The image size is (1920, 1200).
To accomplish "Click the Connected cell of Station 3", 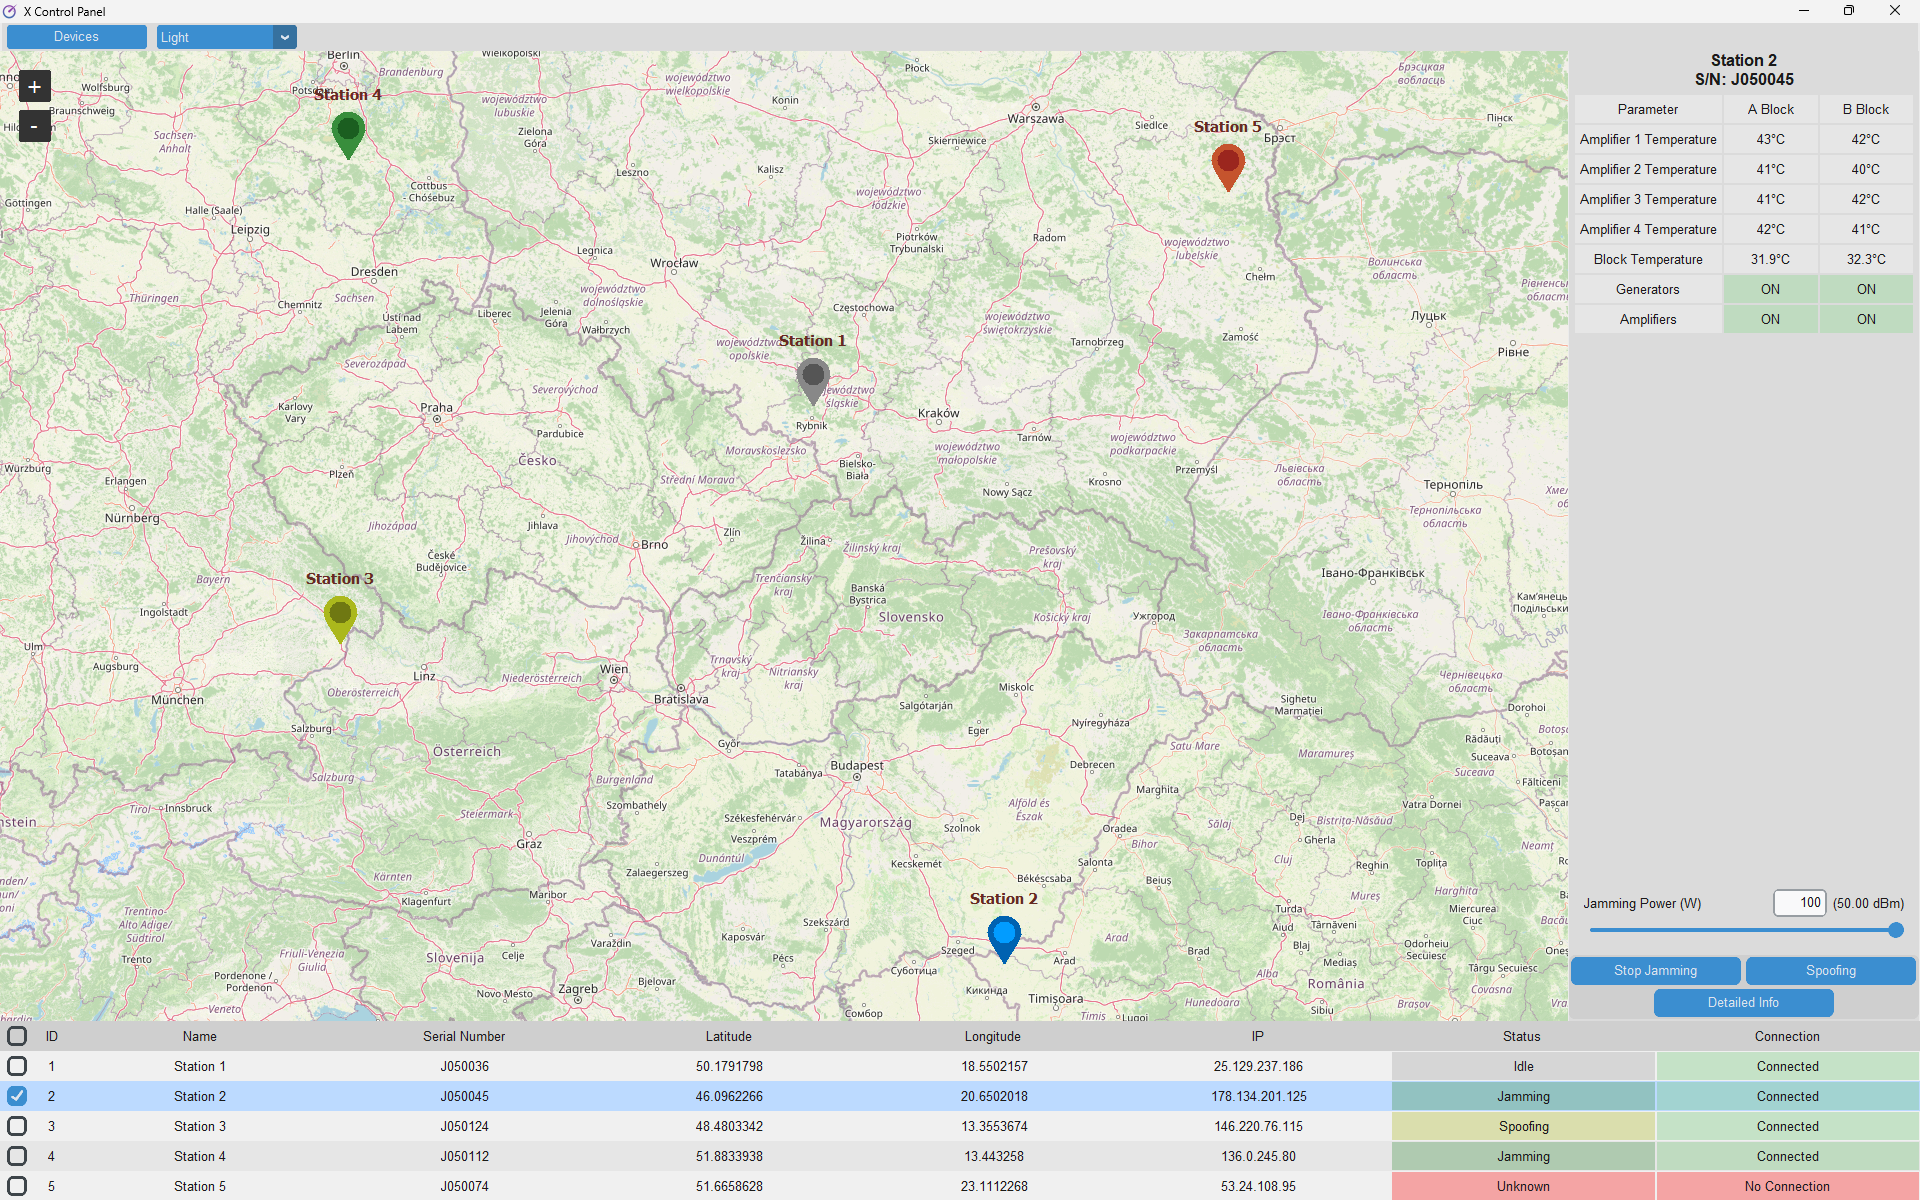I will pyautogui.click(x=1787, y=1126).
